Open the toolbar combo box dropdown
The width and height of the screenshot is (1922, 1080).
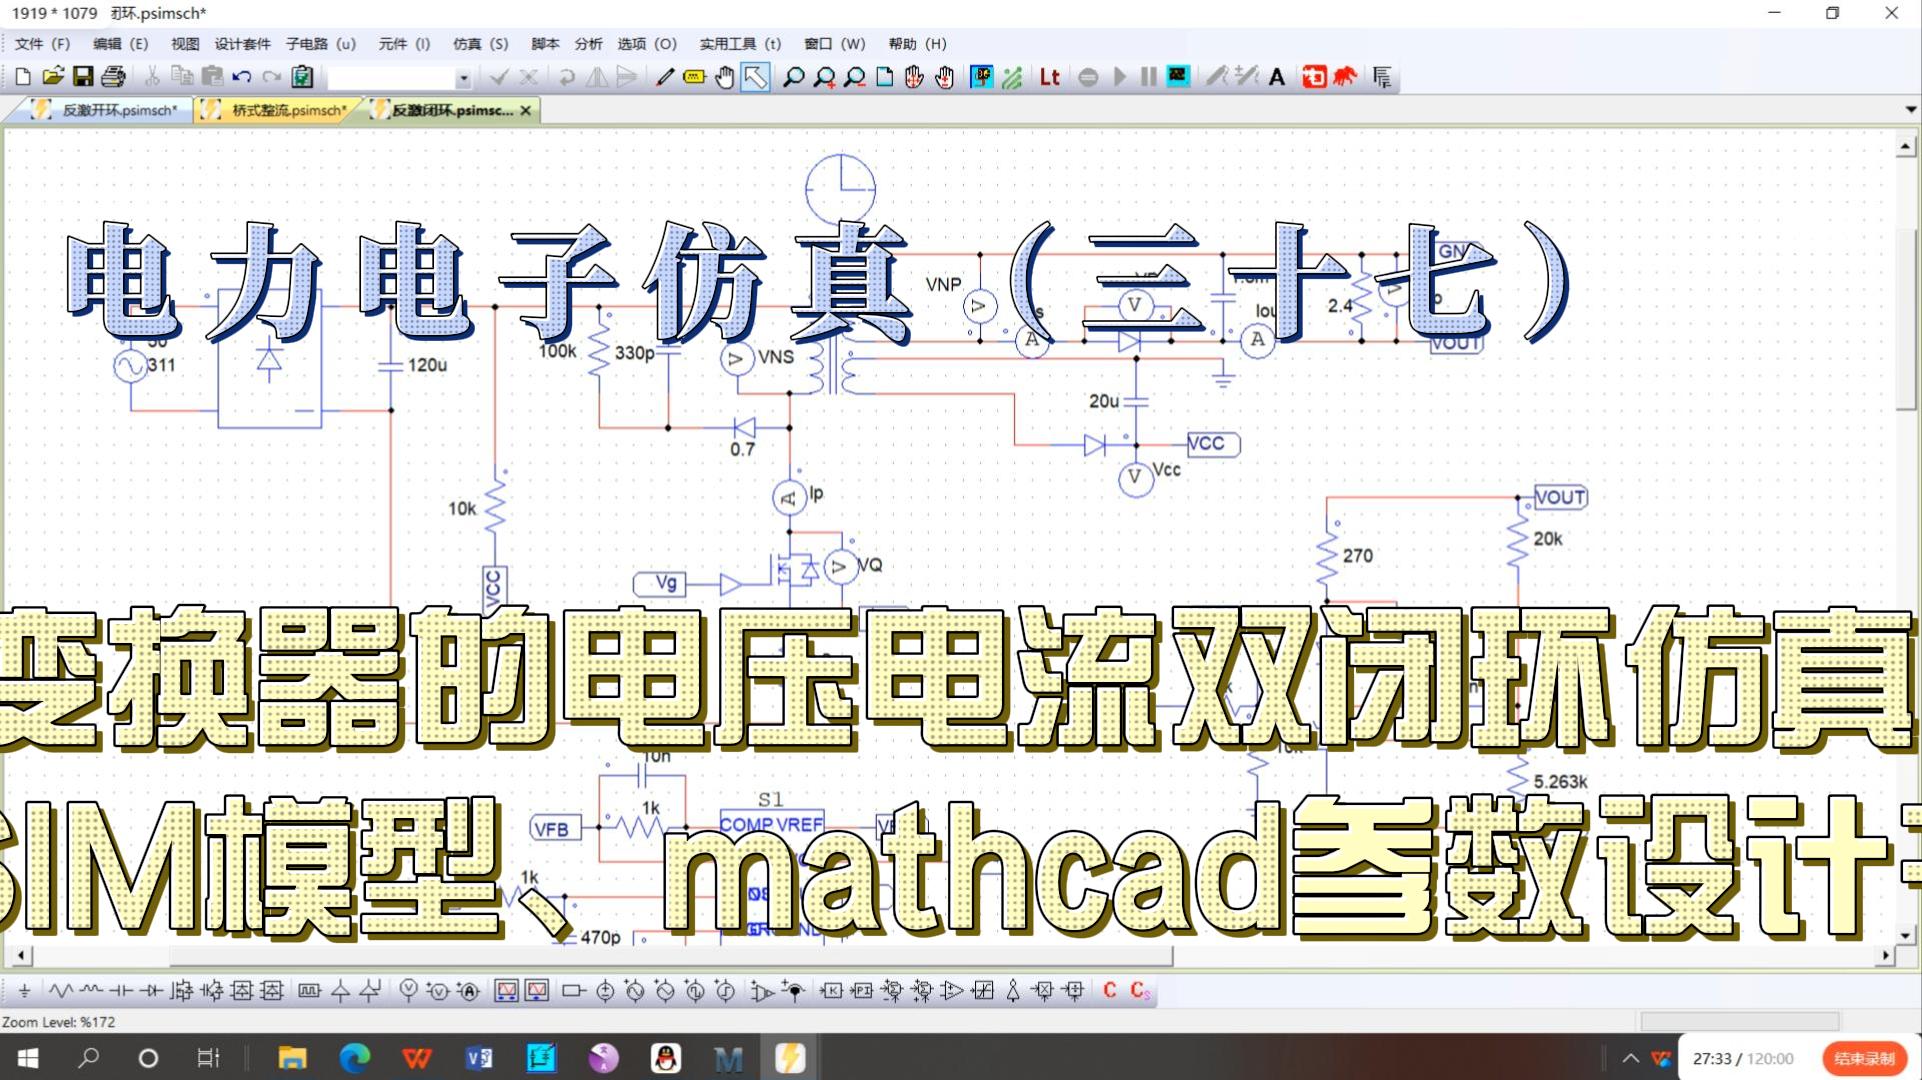coord(463,78)
